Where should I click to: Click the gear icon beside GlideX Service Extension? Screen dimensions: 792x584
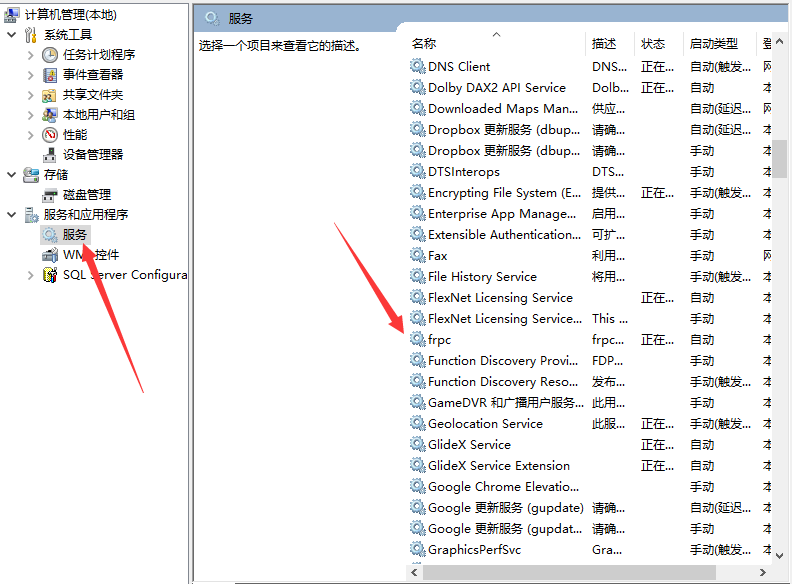coord(417,465)
